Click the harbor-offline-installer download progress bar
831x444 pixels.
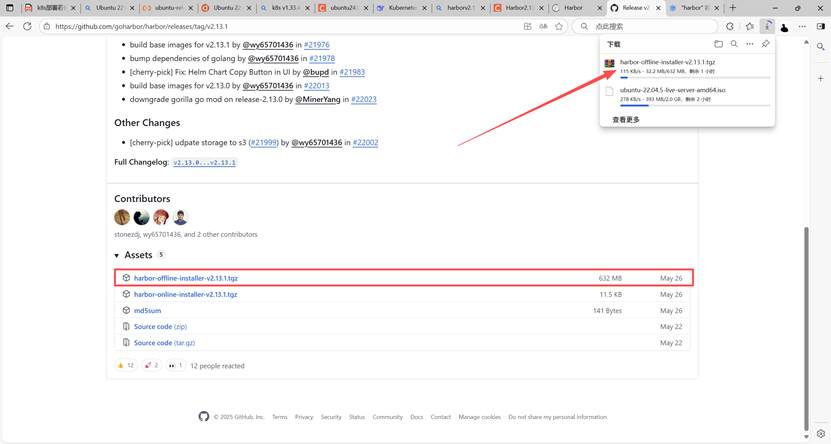pyautogui.click(x=695, y=77)
